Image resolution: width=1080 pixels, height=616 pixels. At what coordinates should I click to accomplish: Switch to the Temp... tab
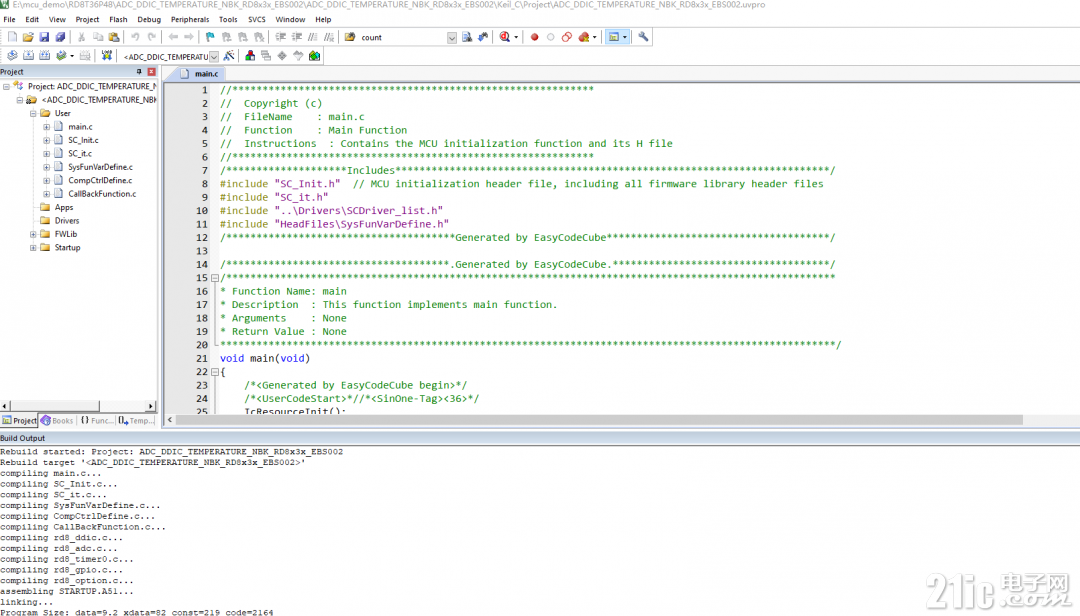click(x=136, y=420)
